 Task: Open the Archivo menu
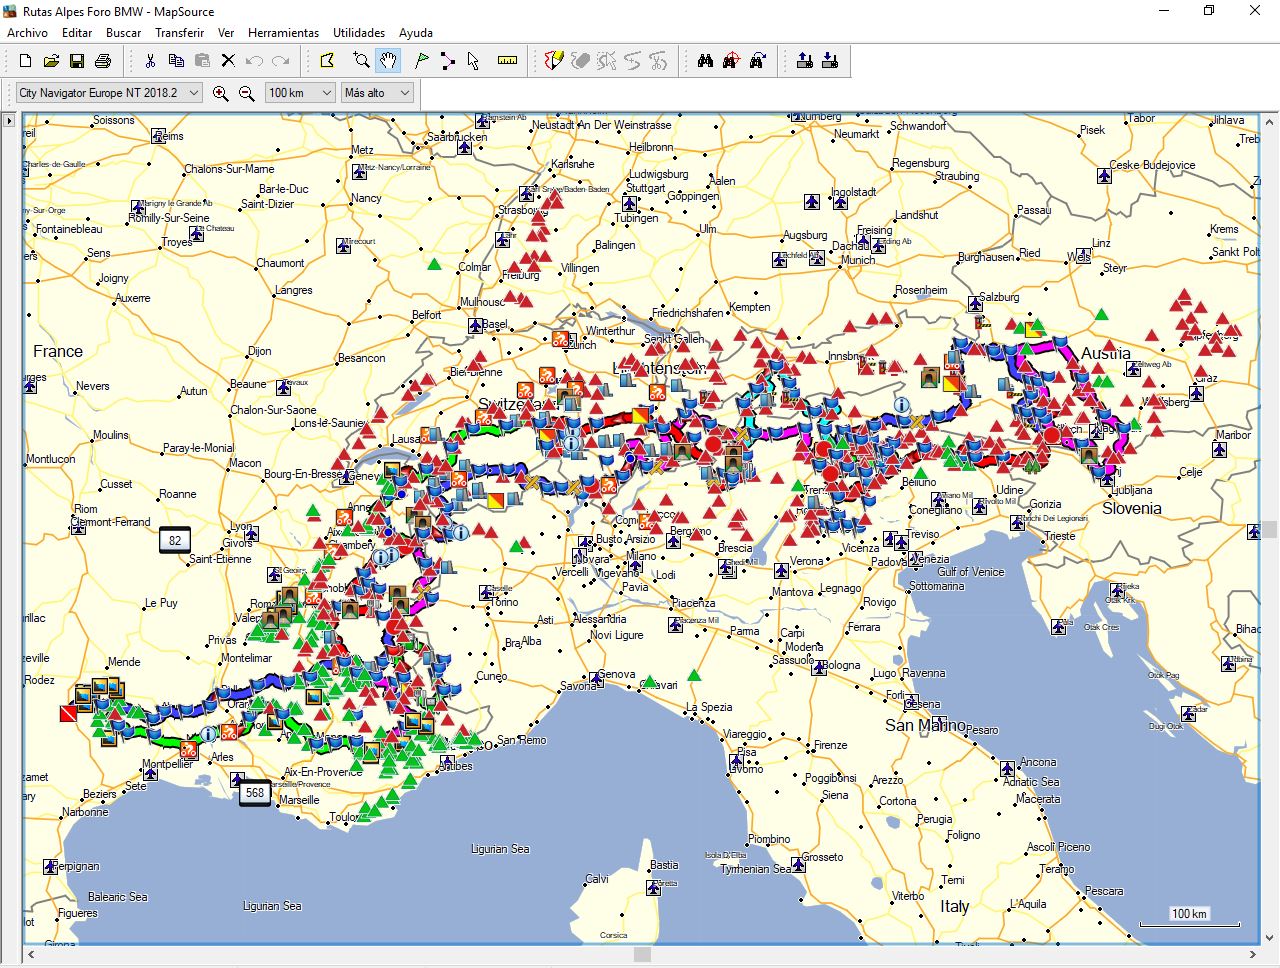(x=27, y=33)
